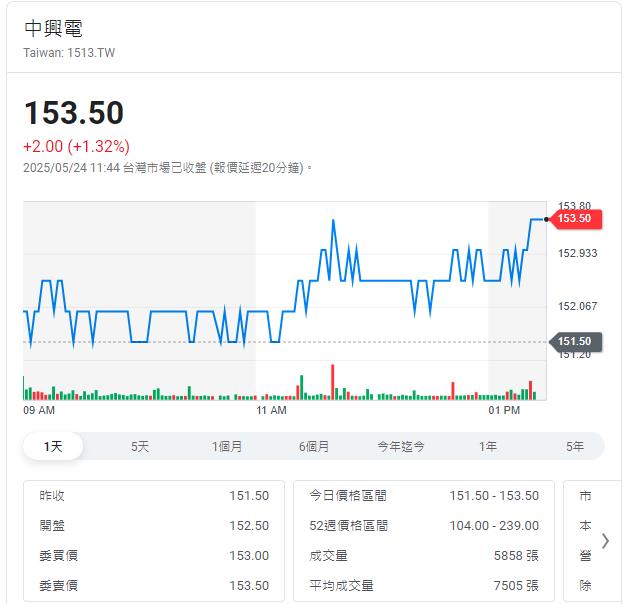Screen dimensions: 627x604
Task: Switch chart to 1年 range
Action: click(488, 446)
